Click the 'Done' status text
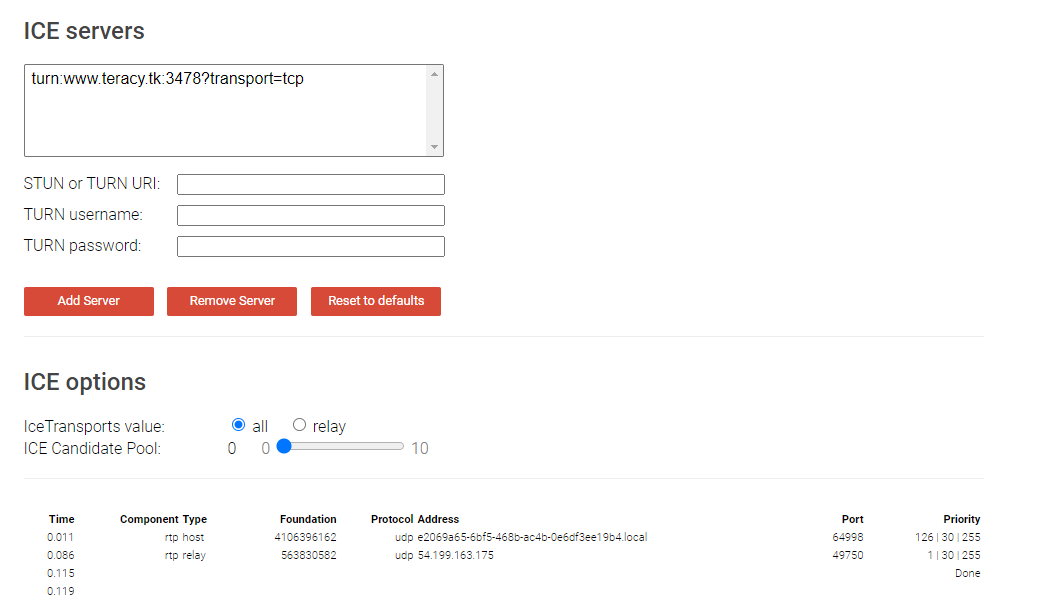1037x603 pixels. (968, 573)
